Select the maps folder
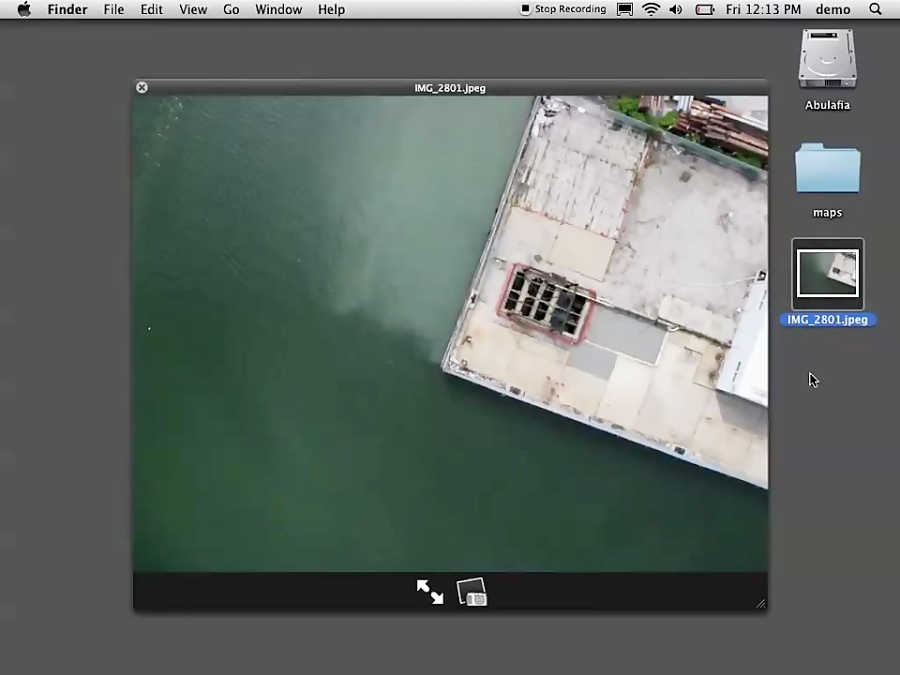Image resolution: width=900 pixels, height=675 pixels. pos(827,169)
